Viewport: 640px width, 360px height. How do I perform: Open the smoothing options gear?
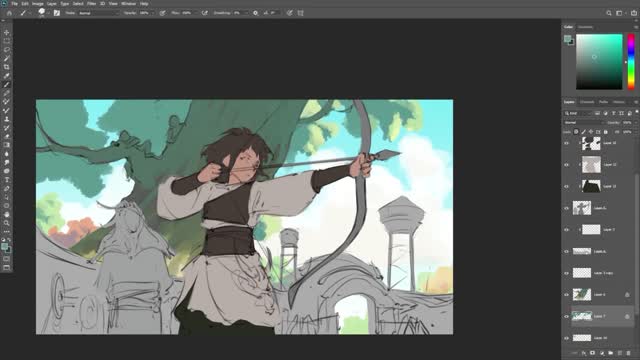click(x=256, y=13)
